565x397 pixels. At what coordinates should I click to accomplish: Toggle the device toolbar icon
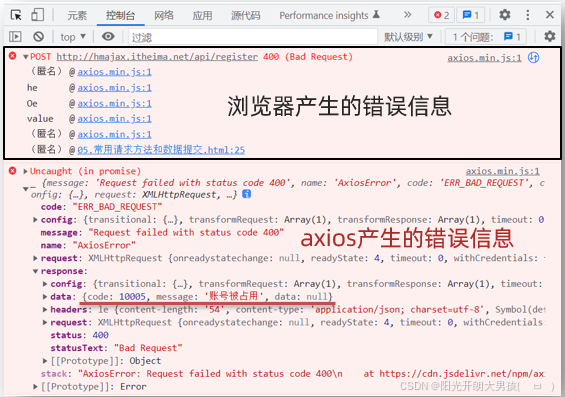tap(37, 15)
